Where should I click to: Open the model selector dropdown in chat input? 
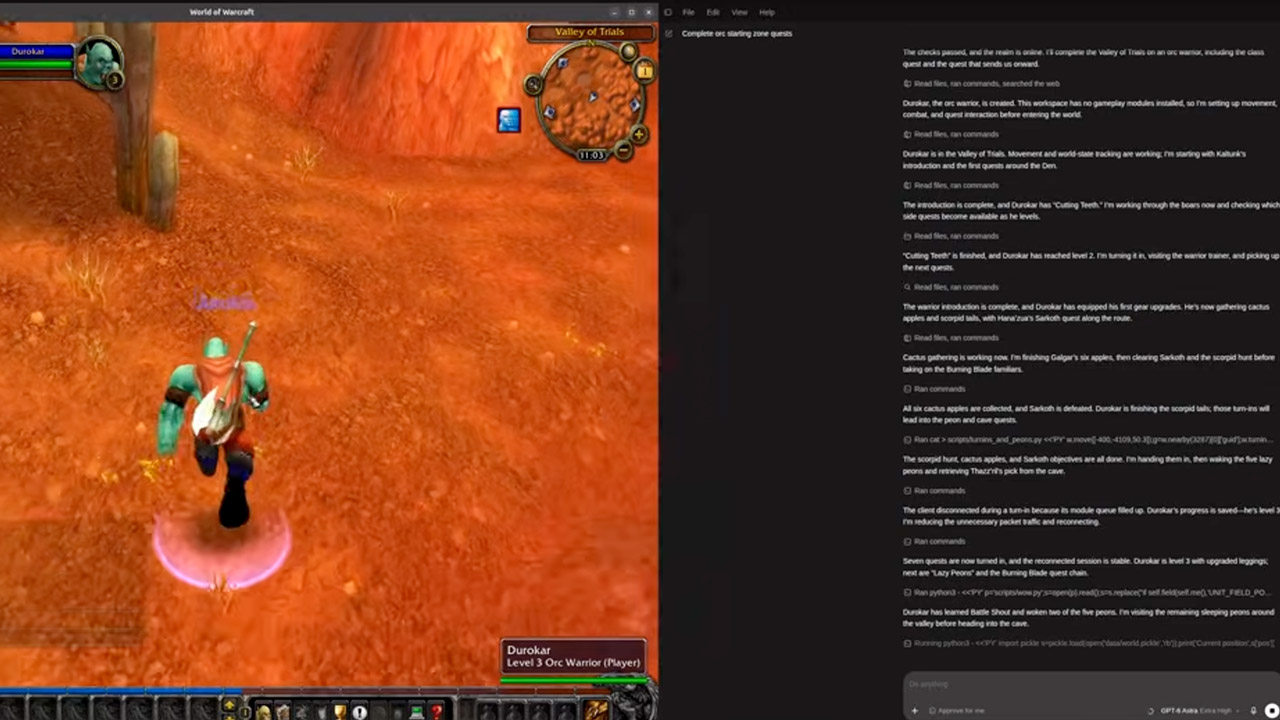click(1200, 710)
